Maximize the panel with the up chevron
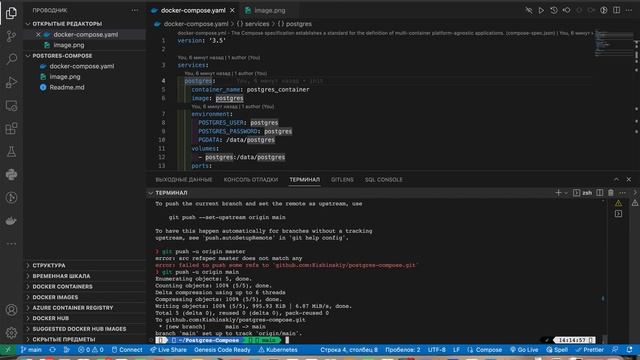Viewport: 640px width, 360px height. 616,179
